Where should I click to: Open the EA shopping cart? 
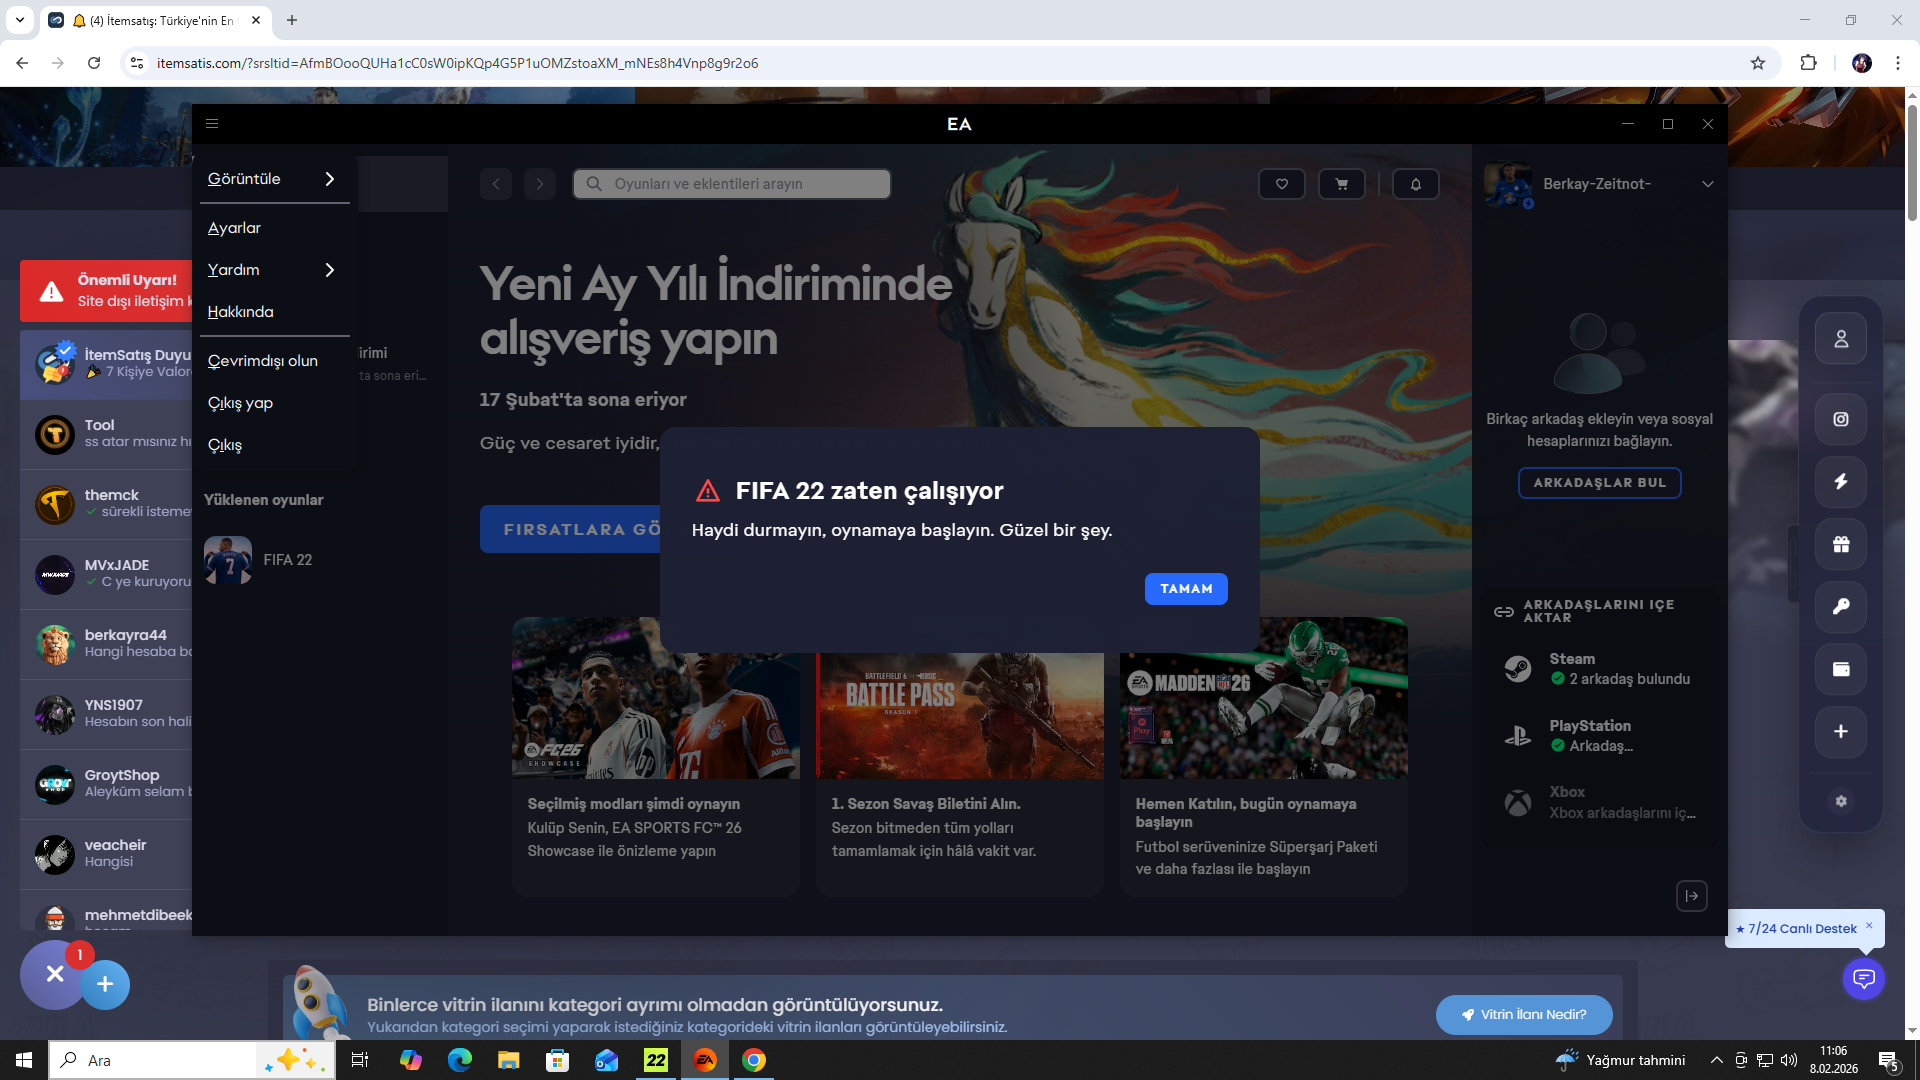[x=1342, y=184]
